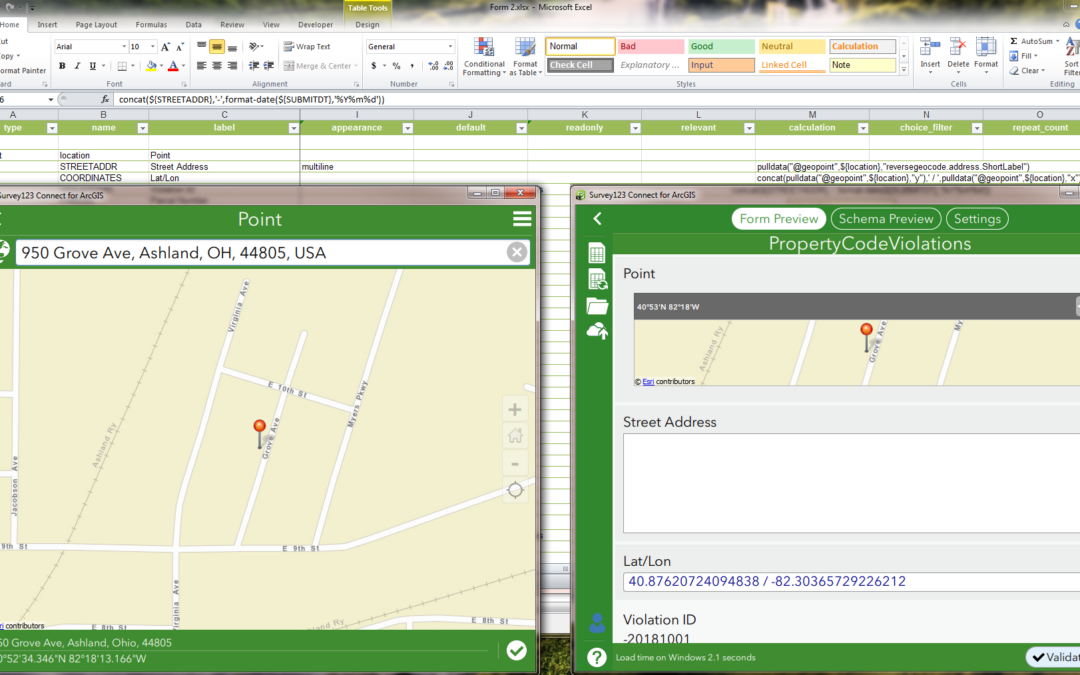
Task: Open the Settings tab
Action: coord(977,219)
